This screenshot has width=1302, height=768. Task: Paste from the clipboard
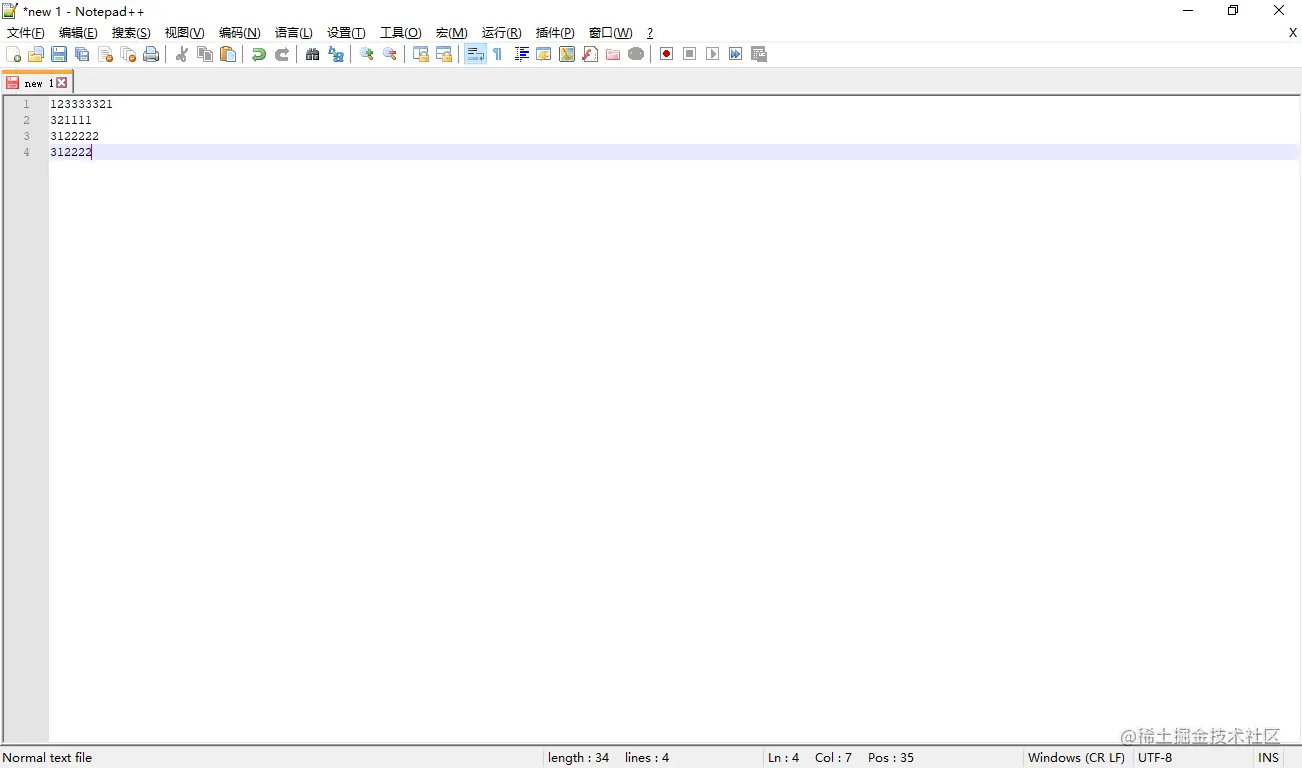pos(228,53)
